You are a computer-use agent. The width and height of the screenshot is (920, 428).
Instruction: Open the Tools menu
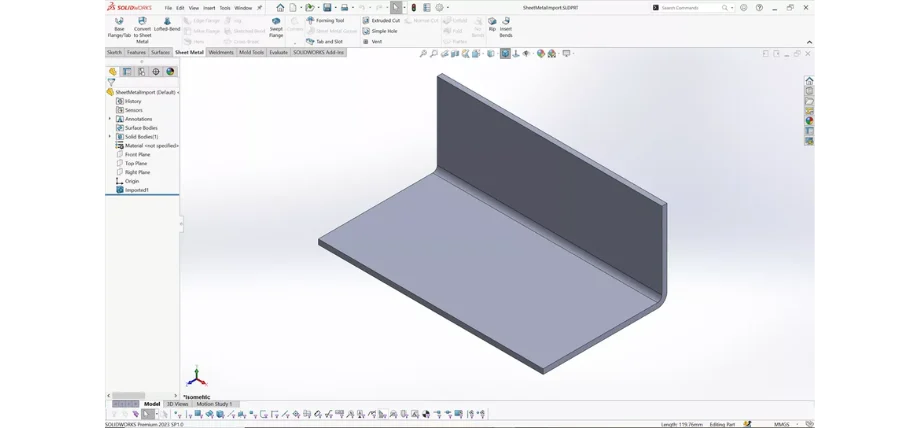[x=225, y=8]
